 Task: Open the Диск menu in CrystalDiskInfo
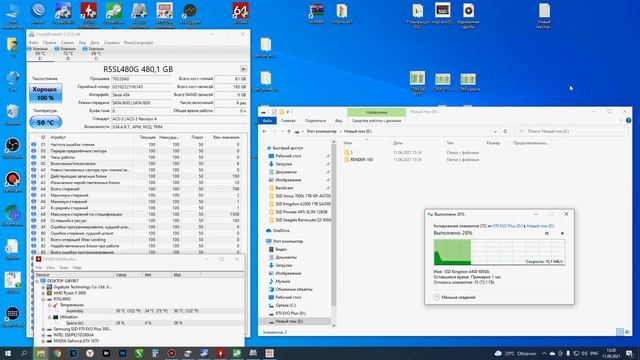click(95, 42)
